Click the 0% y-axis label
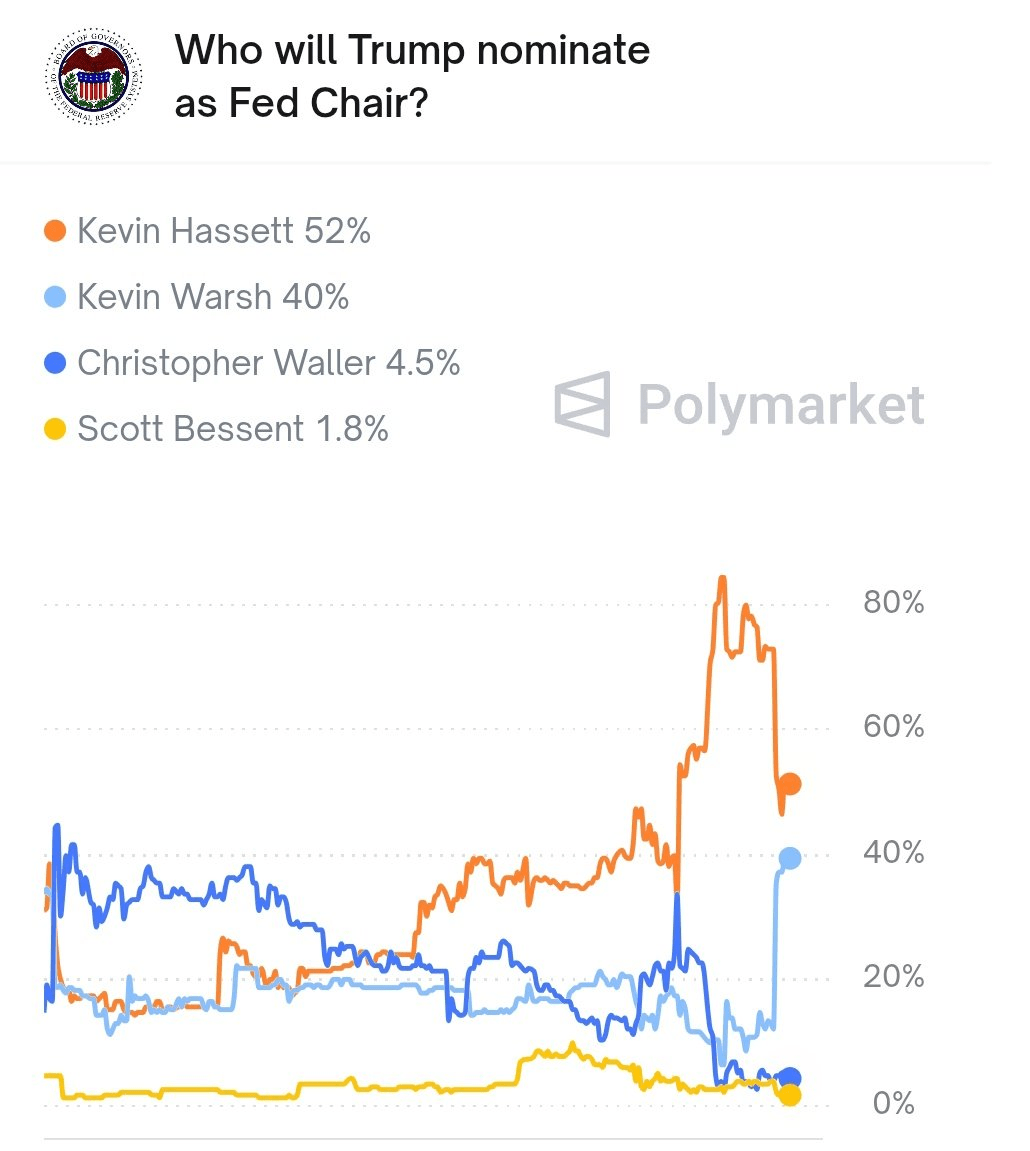 click(893, 1104)
